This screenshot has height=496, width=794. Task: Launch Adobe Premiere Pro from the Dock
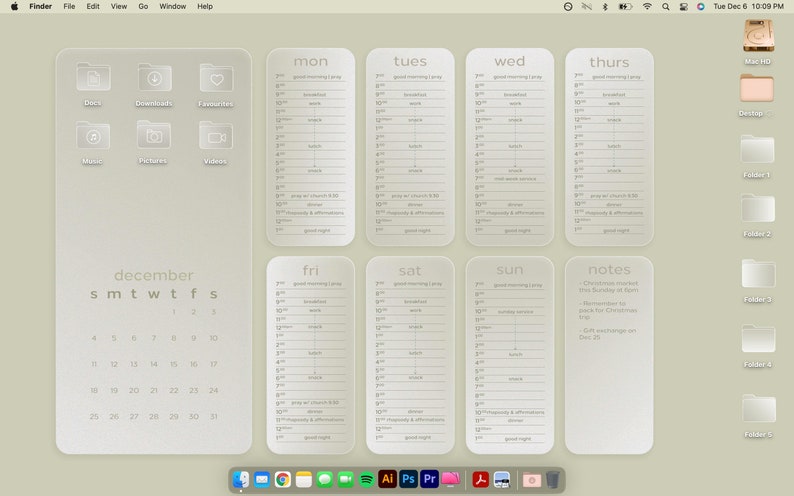click(429, 479)
